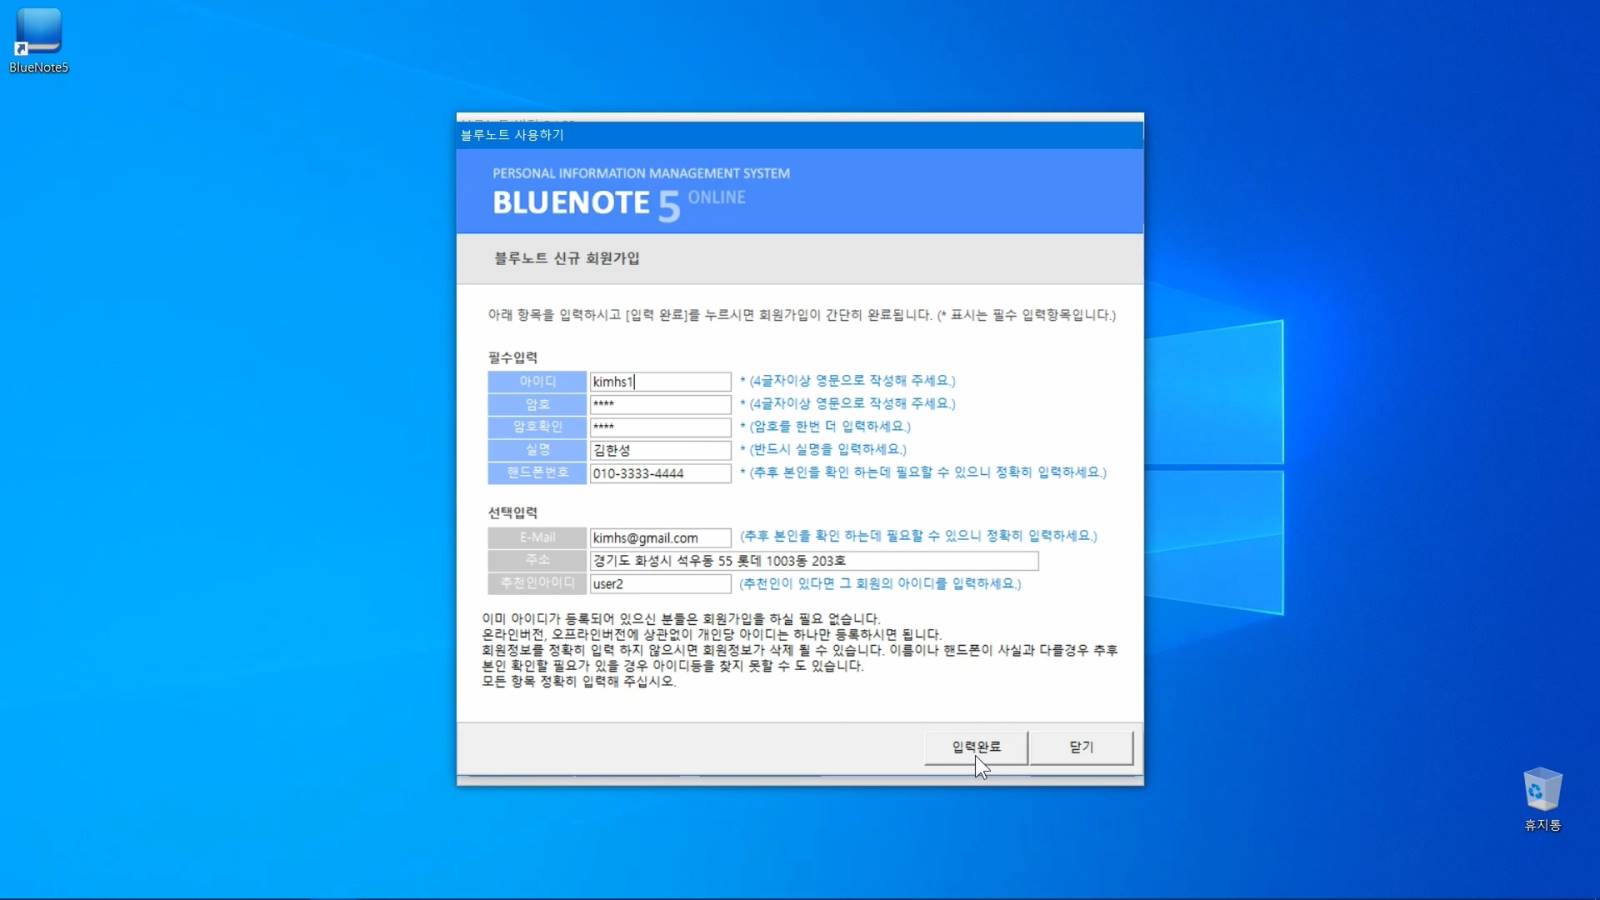Click the PERSONAL INFORMATION MANAGEMENT SYSTEM text
Viewport: 1600px width, 900px height.
pos(641,174)
